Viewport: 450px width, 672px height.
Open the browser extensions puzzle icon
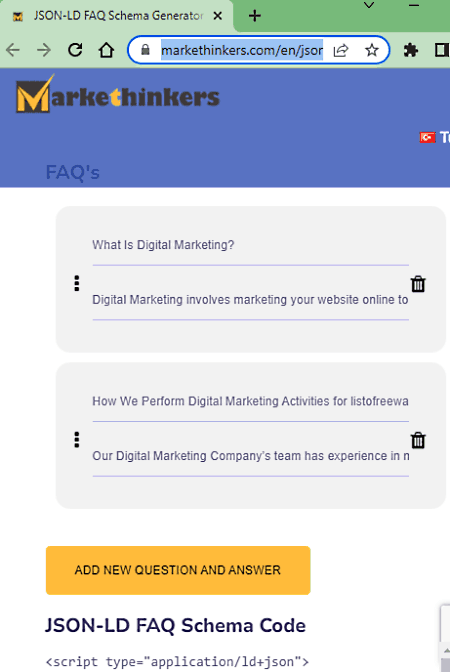411,50
